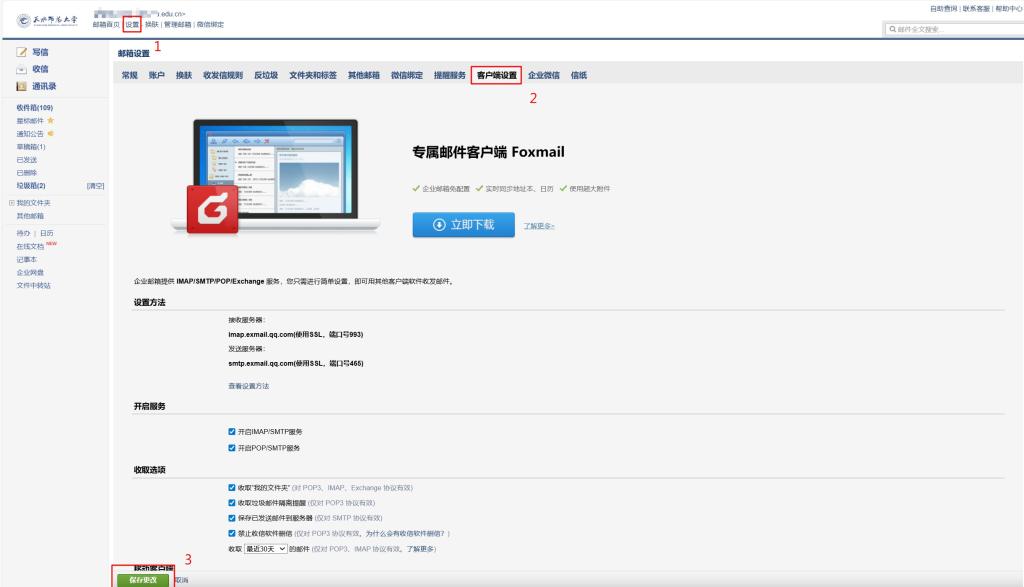Expand the 我的文件夹 tree node
The height and width of the screenshot is (587, 1024).
(x=12, y=203)
